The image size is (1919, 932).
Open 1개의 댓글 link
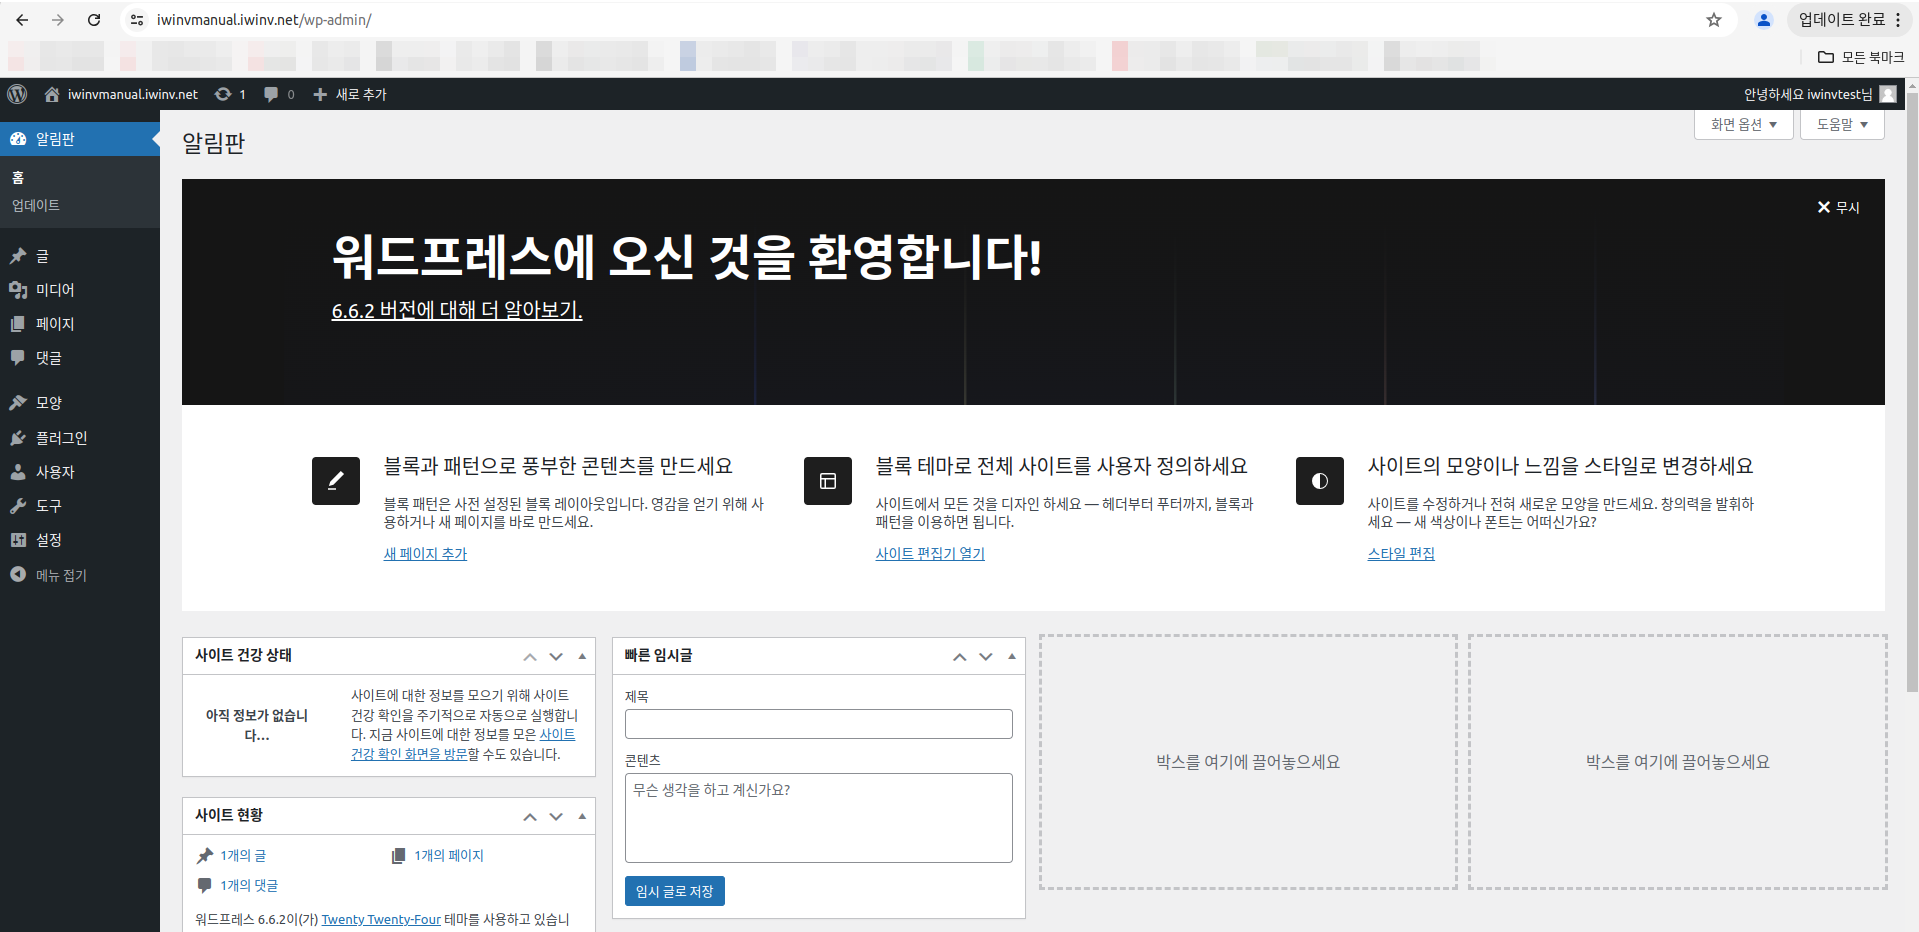point(249,886)
